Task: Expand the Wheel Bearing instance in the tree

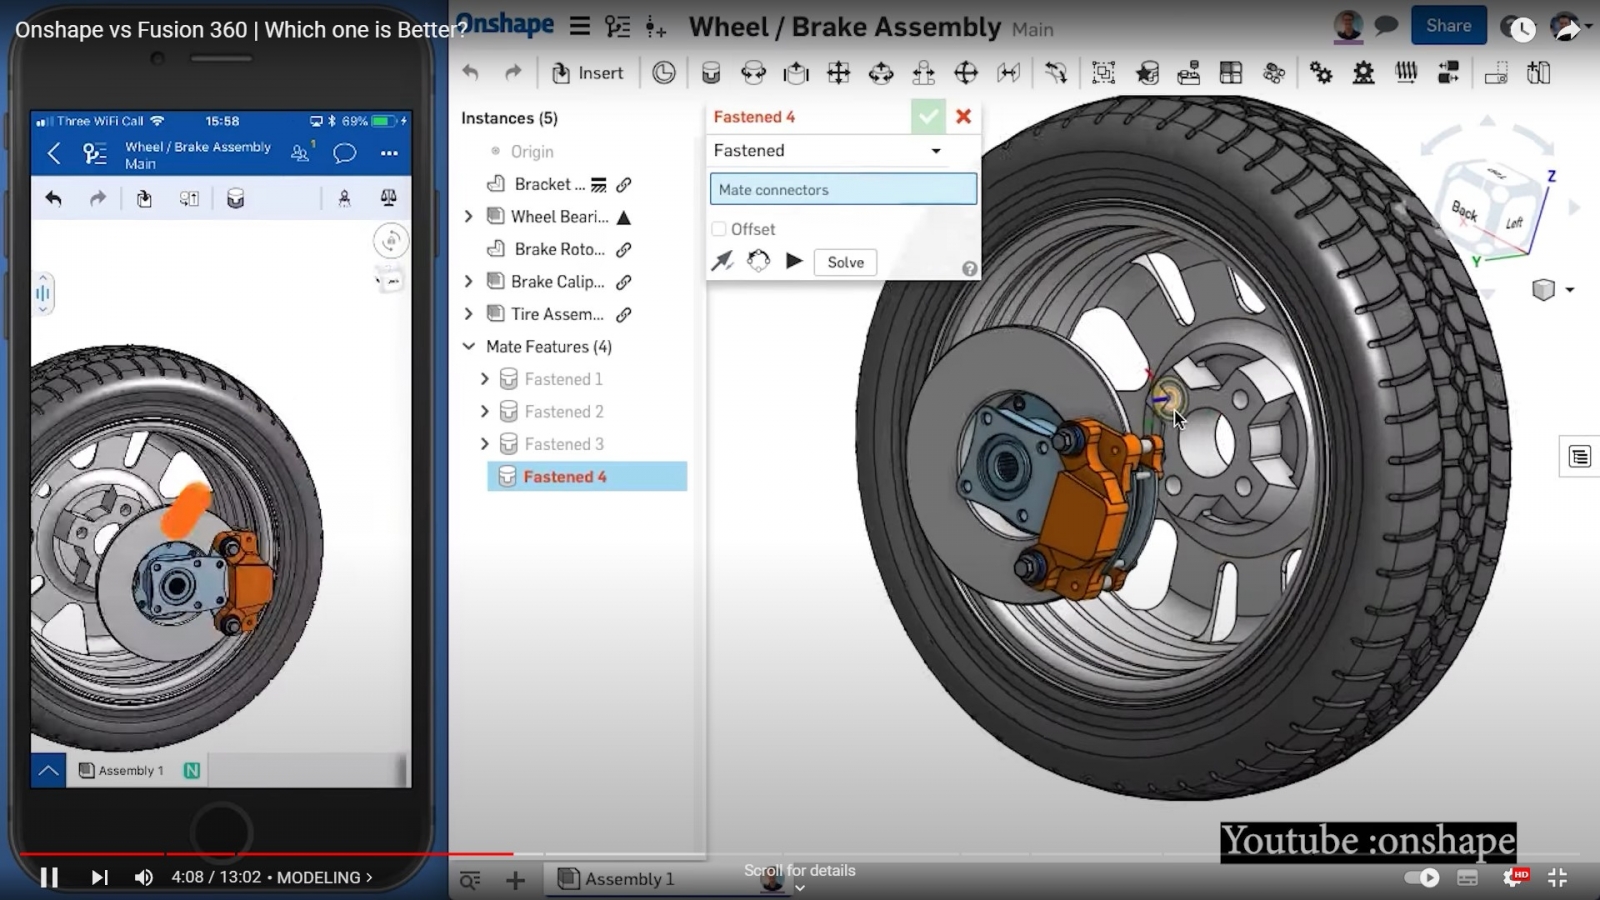Action: coord(468,216)
